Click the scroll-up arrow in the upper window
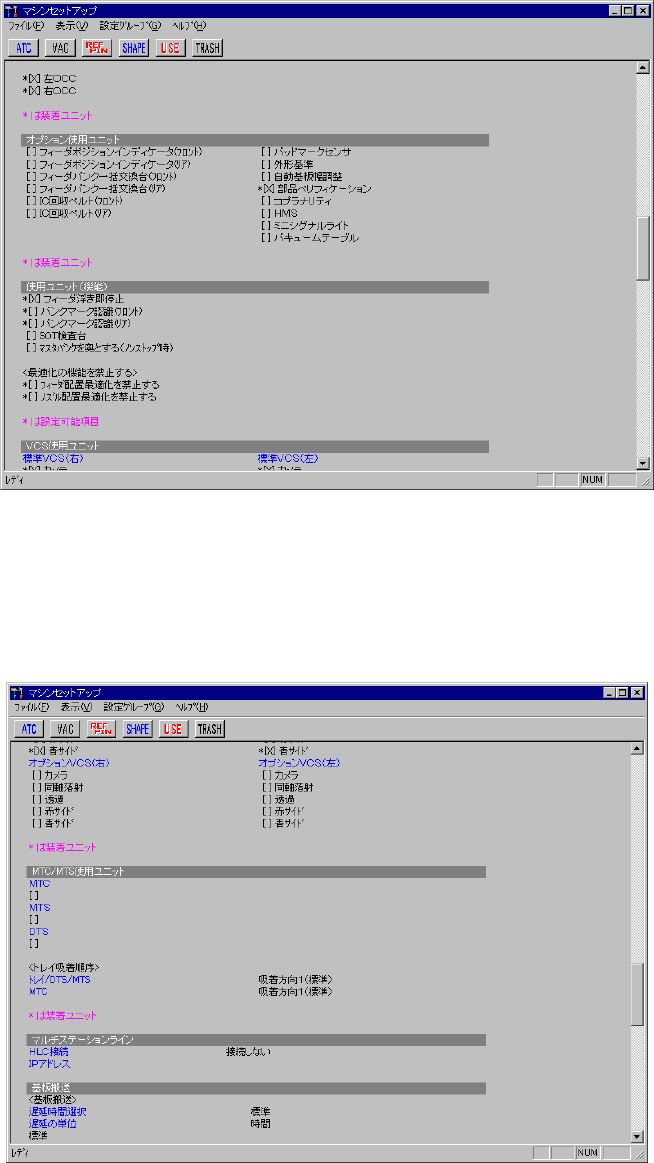This screenshot has height=1163, width=654. [643, 68]
